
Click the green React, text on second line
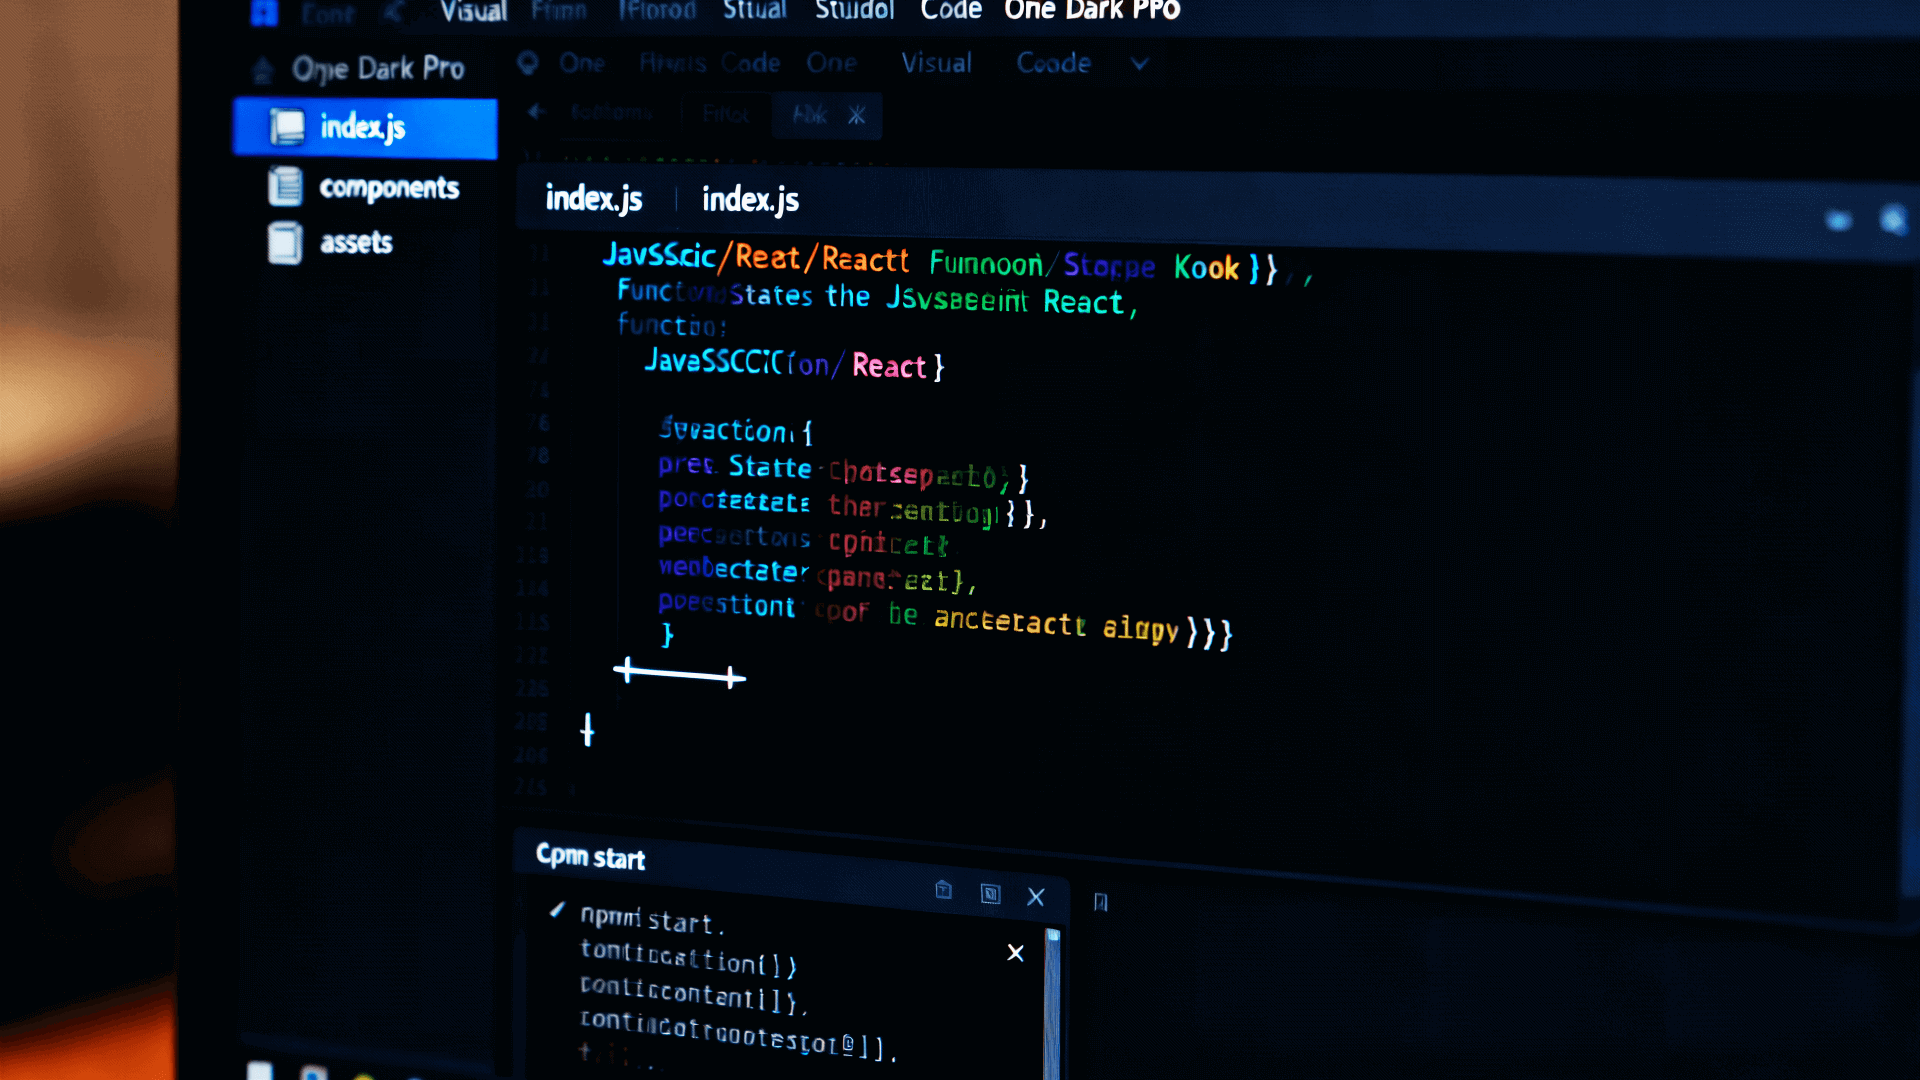tap(1090, 302)
